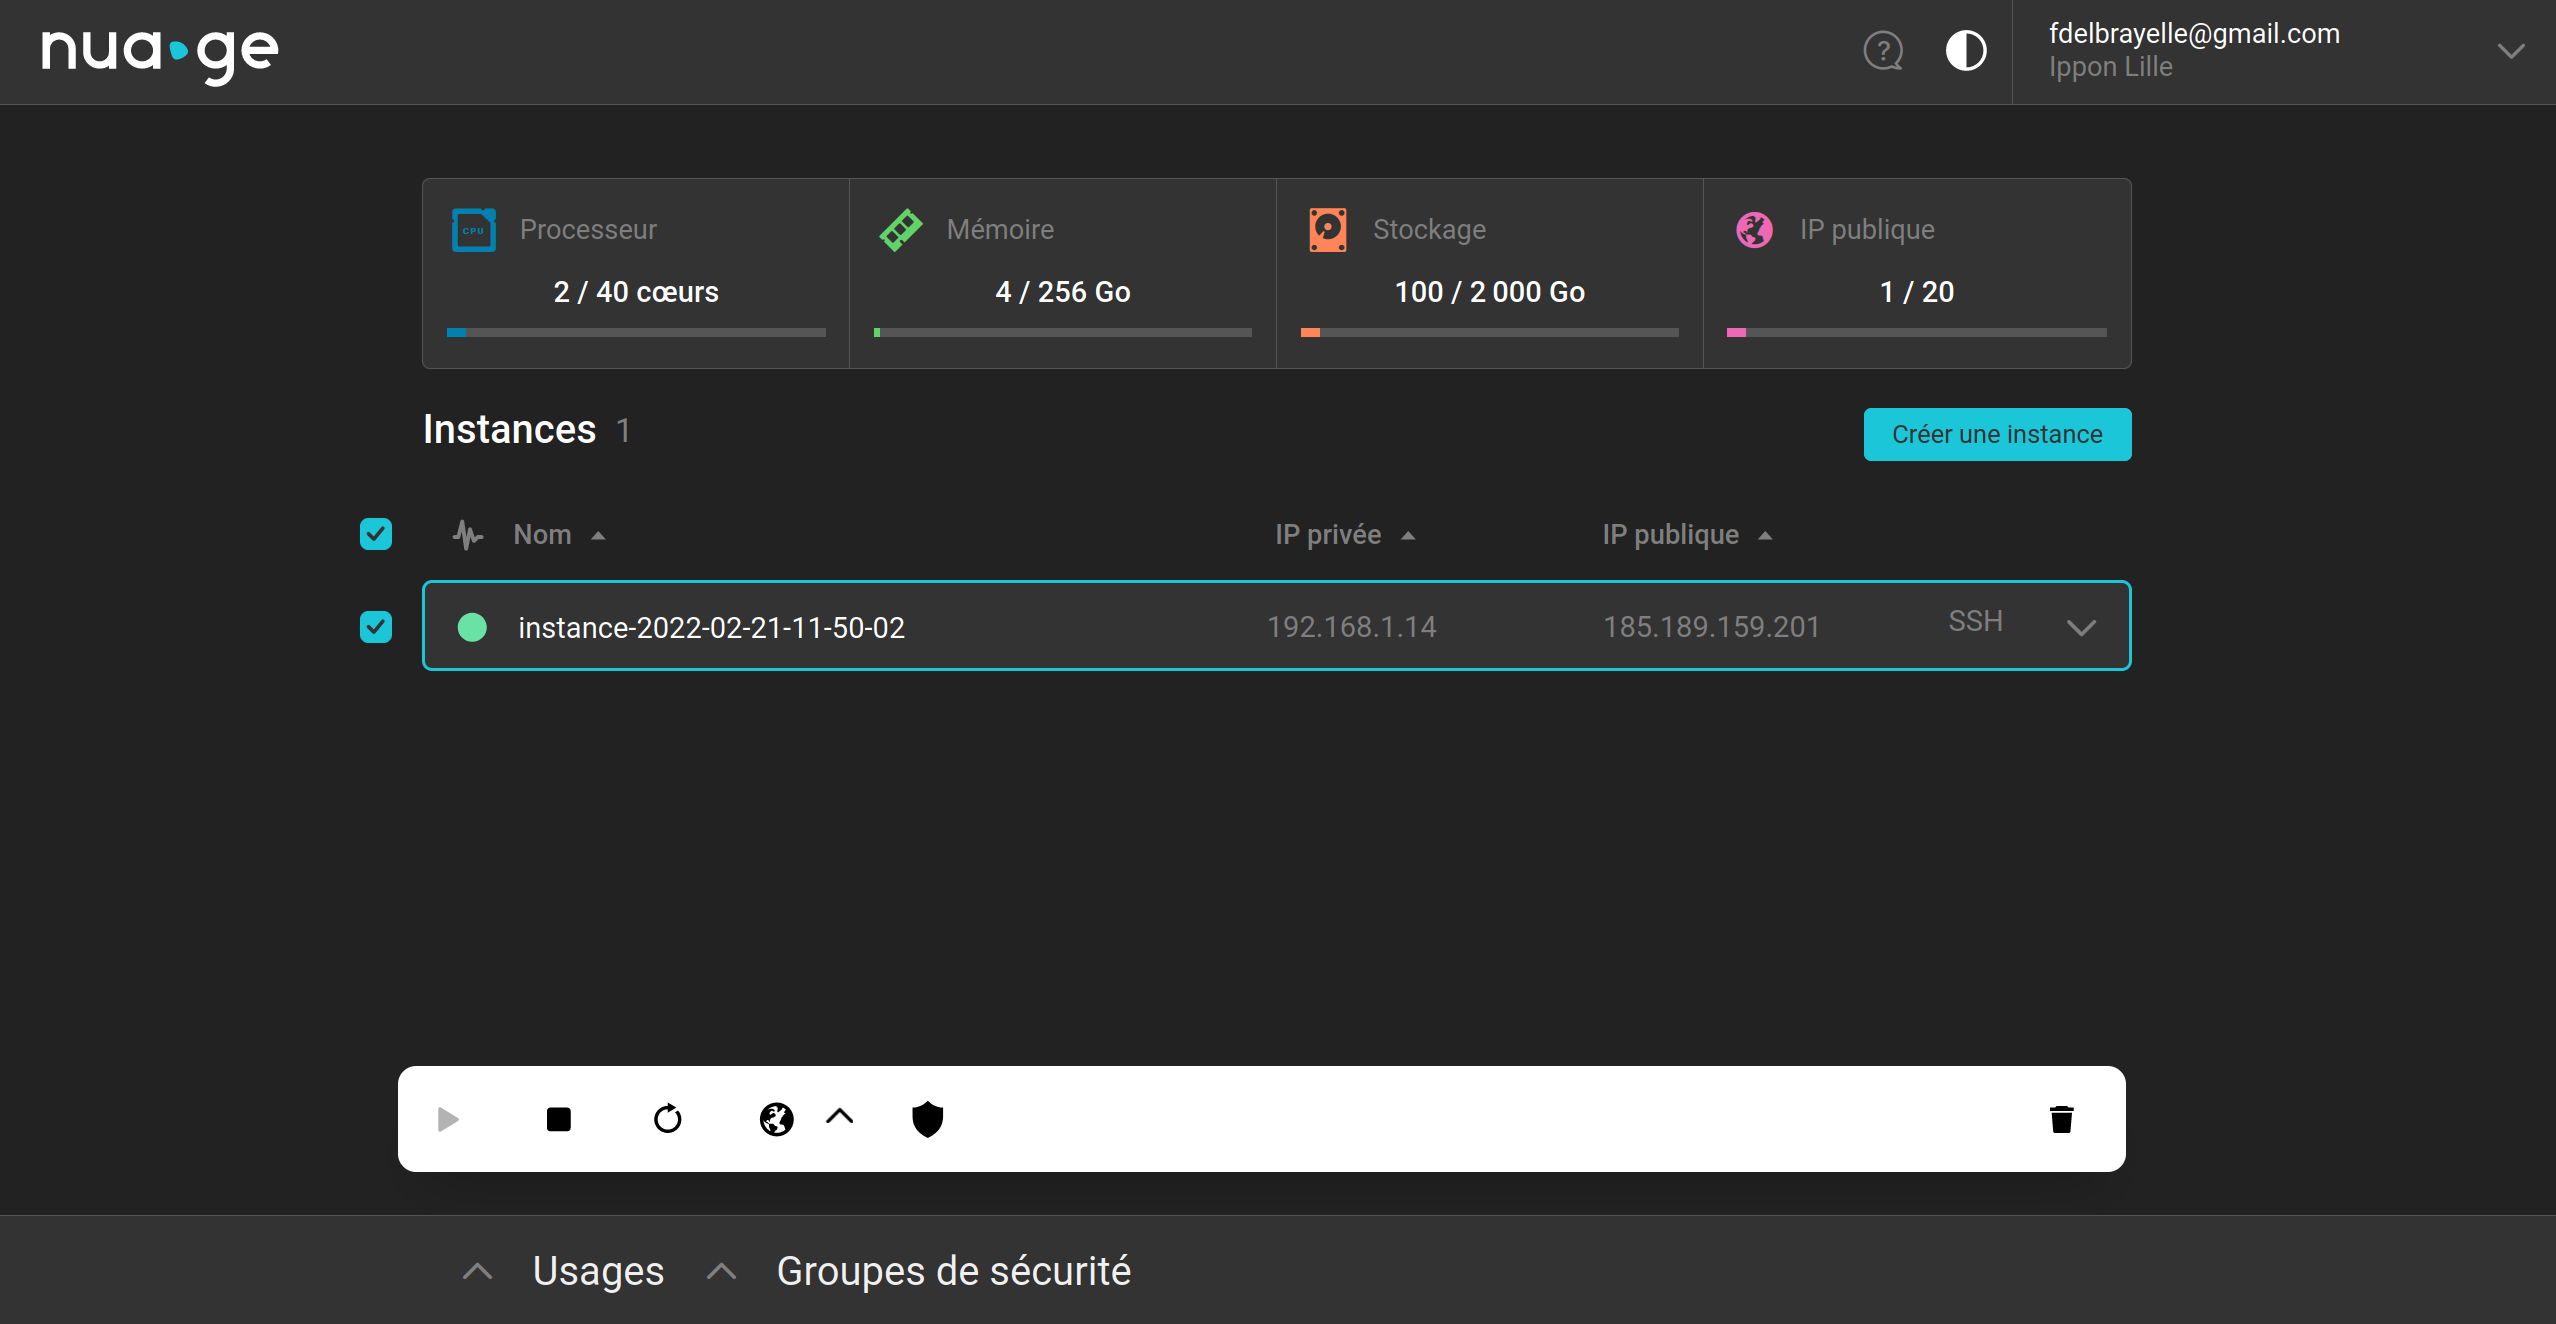Open SSH connection for the instance

click(1974, 621)
